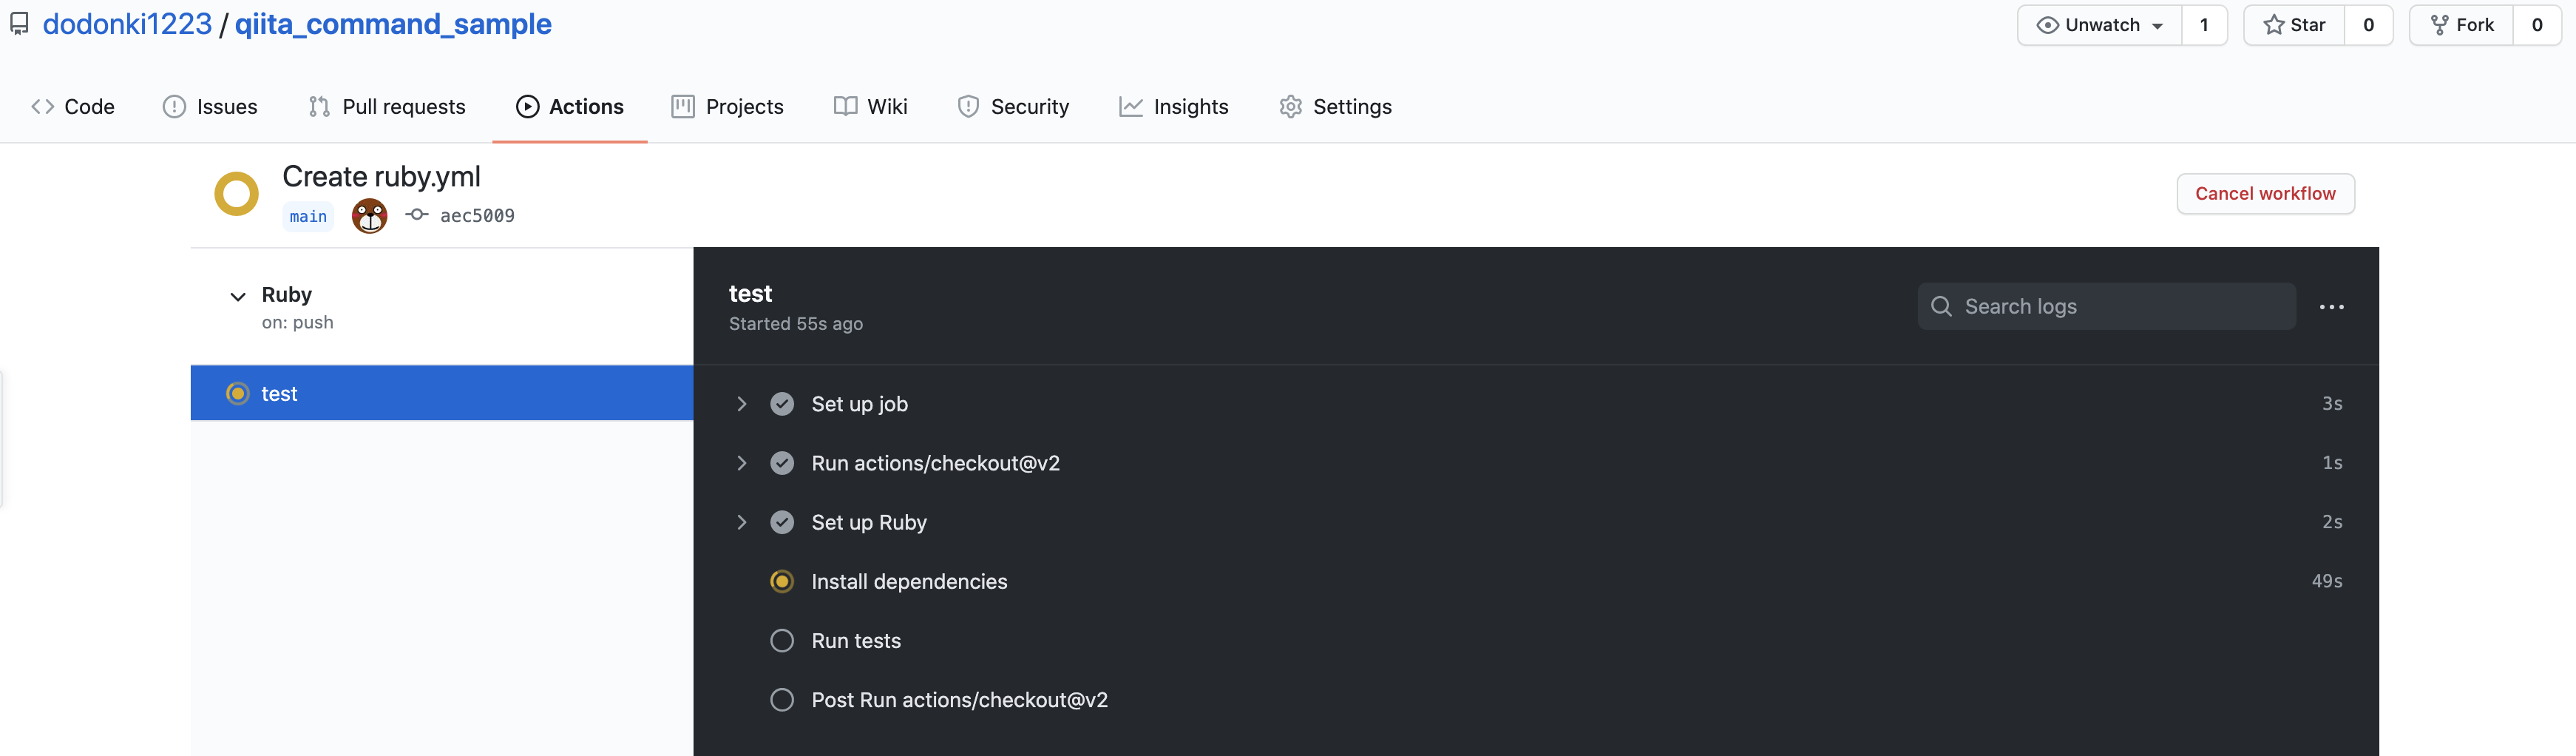Click Run actions/checkout@v2 success checkmark
Viewport: 2576px width, 756px height.
coord(782,463)
